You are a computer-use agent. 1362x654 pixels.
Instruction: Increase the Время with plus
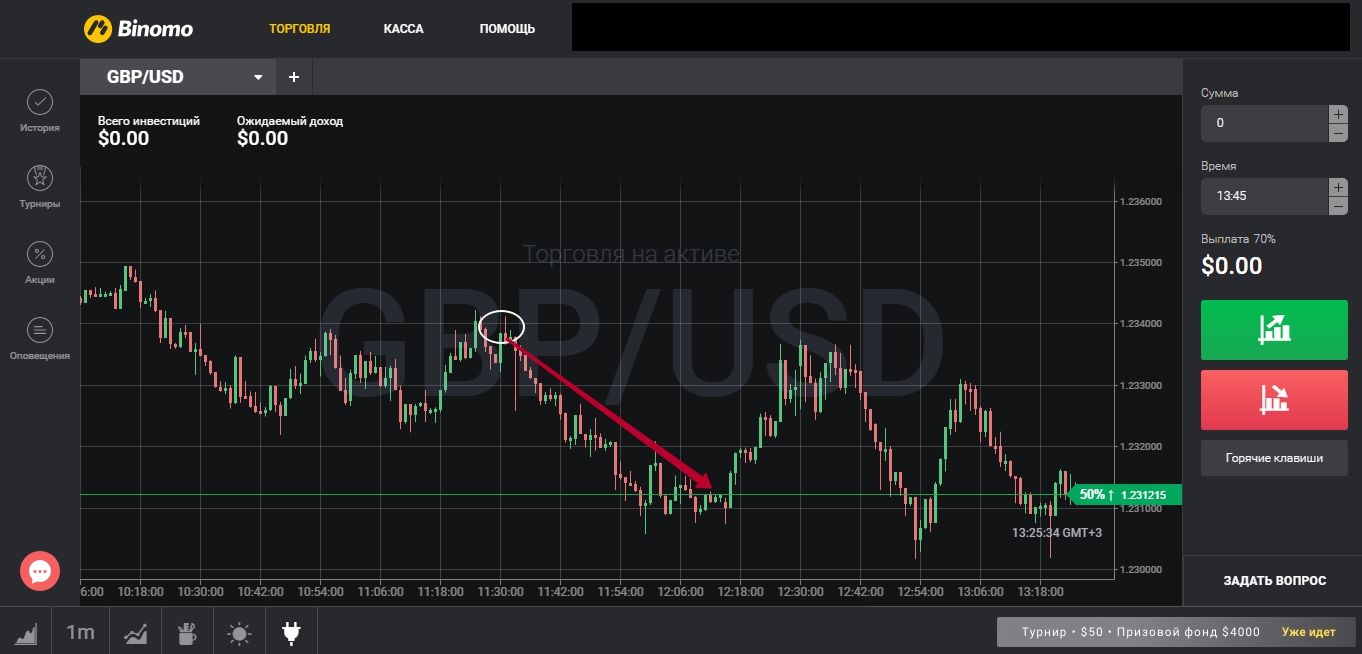pos(1338,187)
